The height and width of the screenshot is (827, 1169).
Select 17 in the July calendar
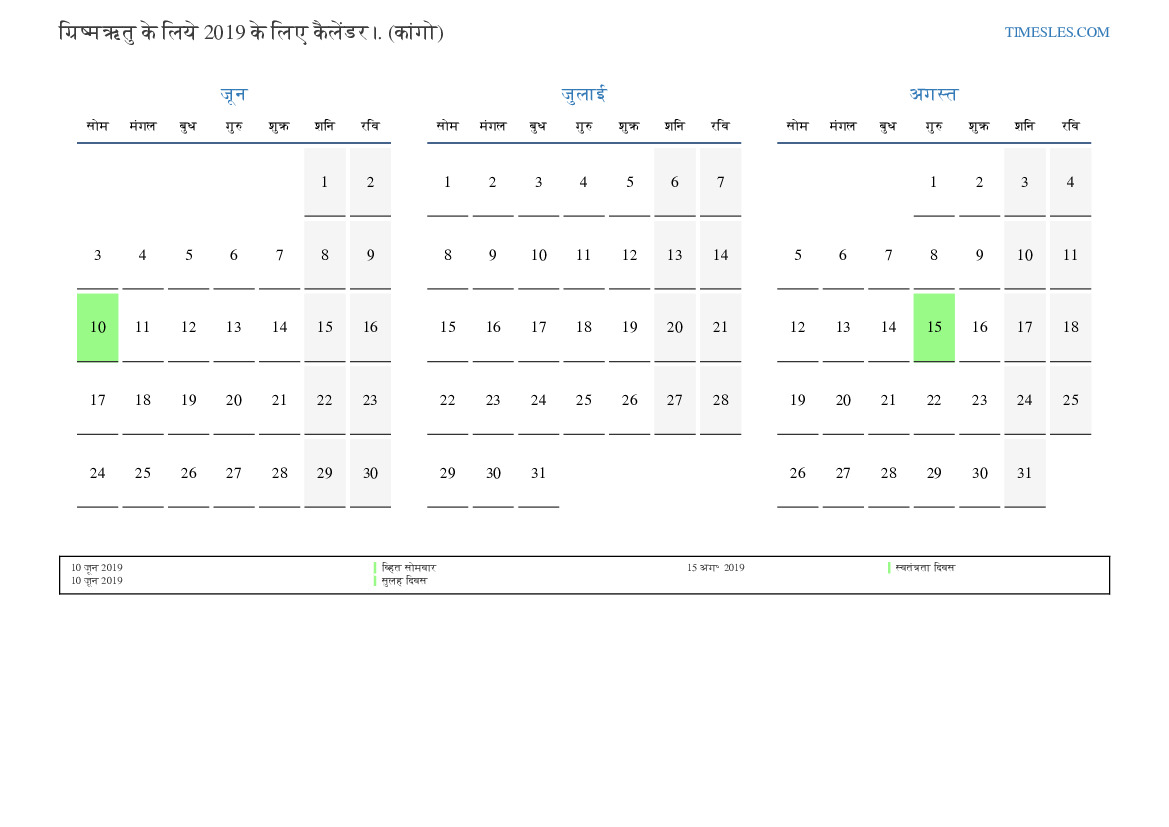coord(538,327)
